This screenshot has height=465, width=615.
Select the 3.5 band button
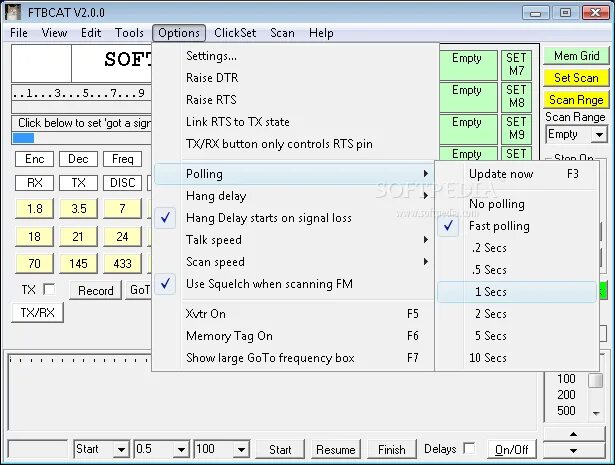pos(78,209)
